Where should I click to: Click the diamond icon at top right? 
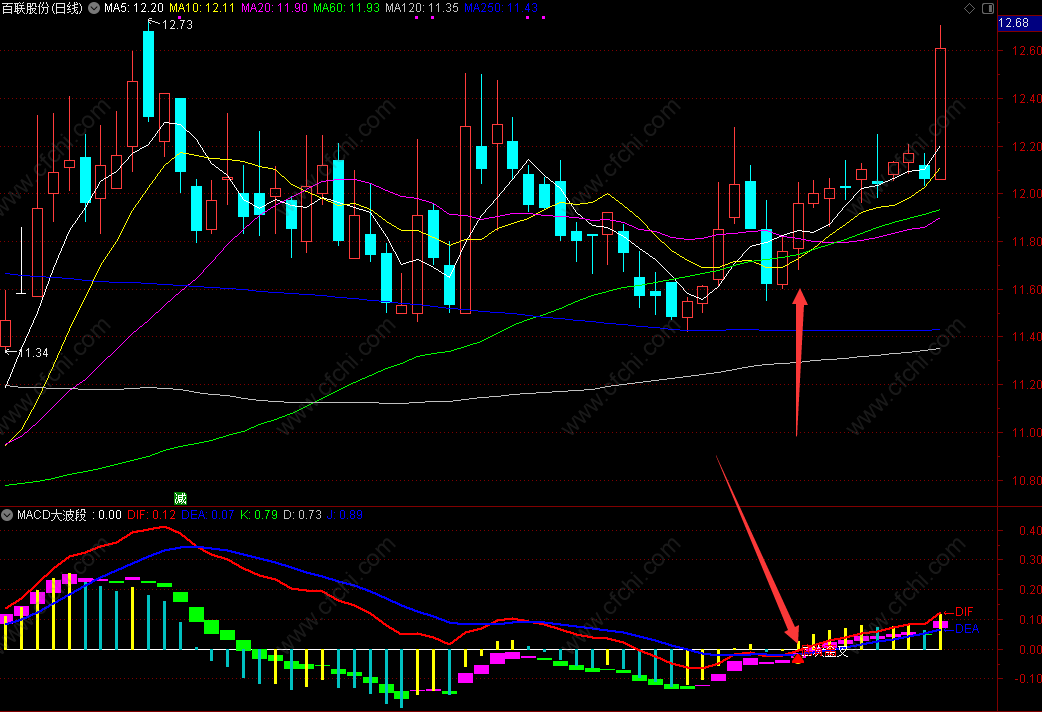[970, 8]
